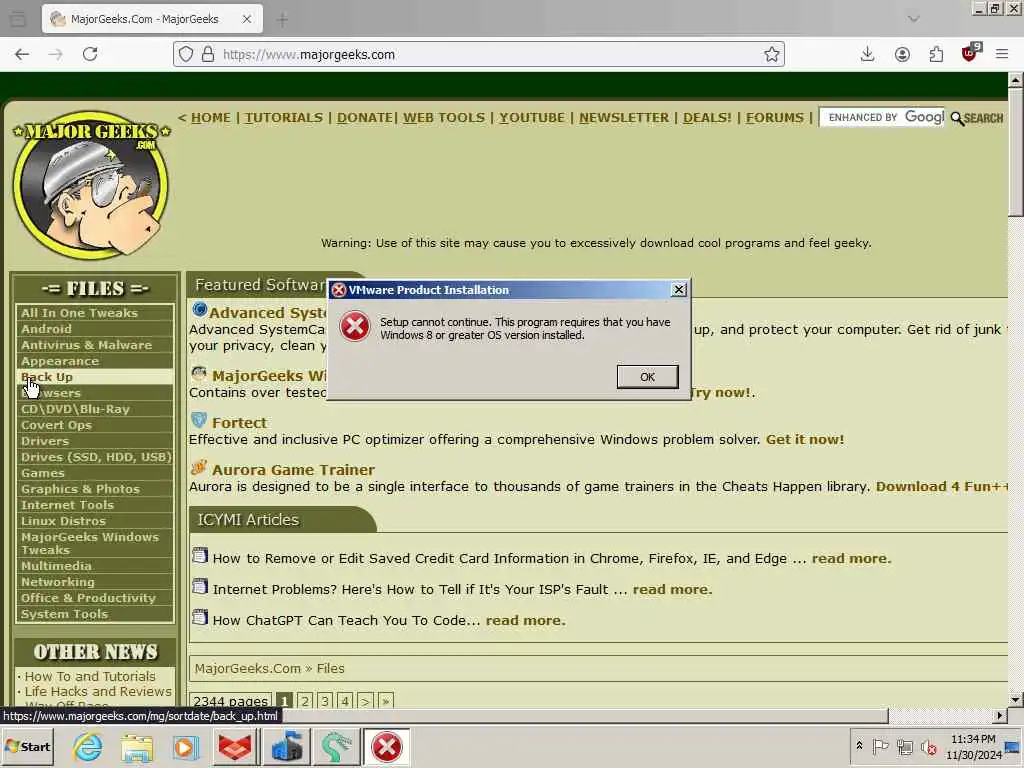Image resolution: width=1024 pixels, height=768 pixels.
Task: Open the FORUMS navigation link
Action: [775, 118]
